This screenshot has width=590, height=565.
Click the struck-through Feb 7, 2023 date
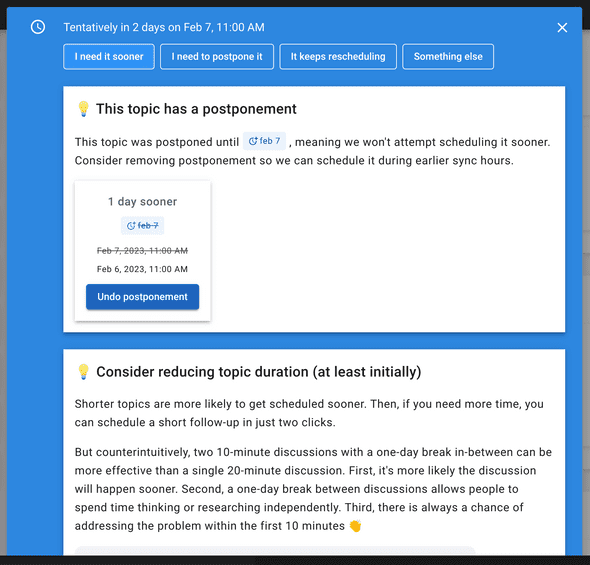coord(142,251)
